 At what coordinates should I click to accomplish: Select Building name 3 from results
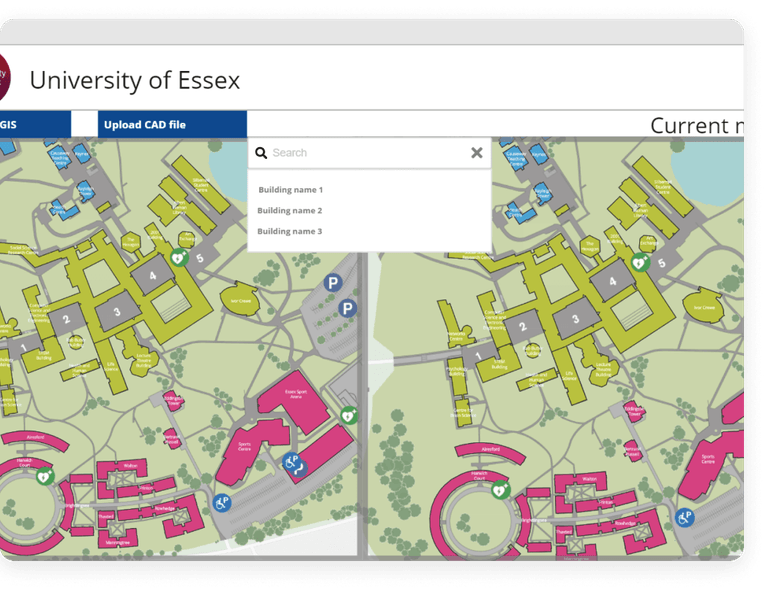point(289,231)
